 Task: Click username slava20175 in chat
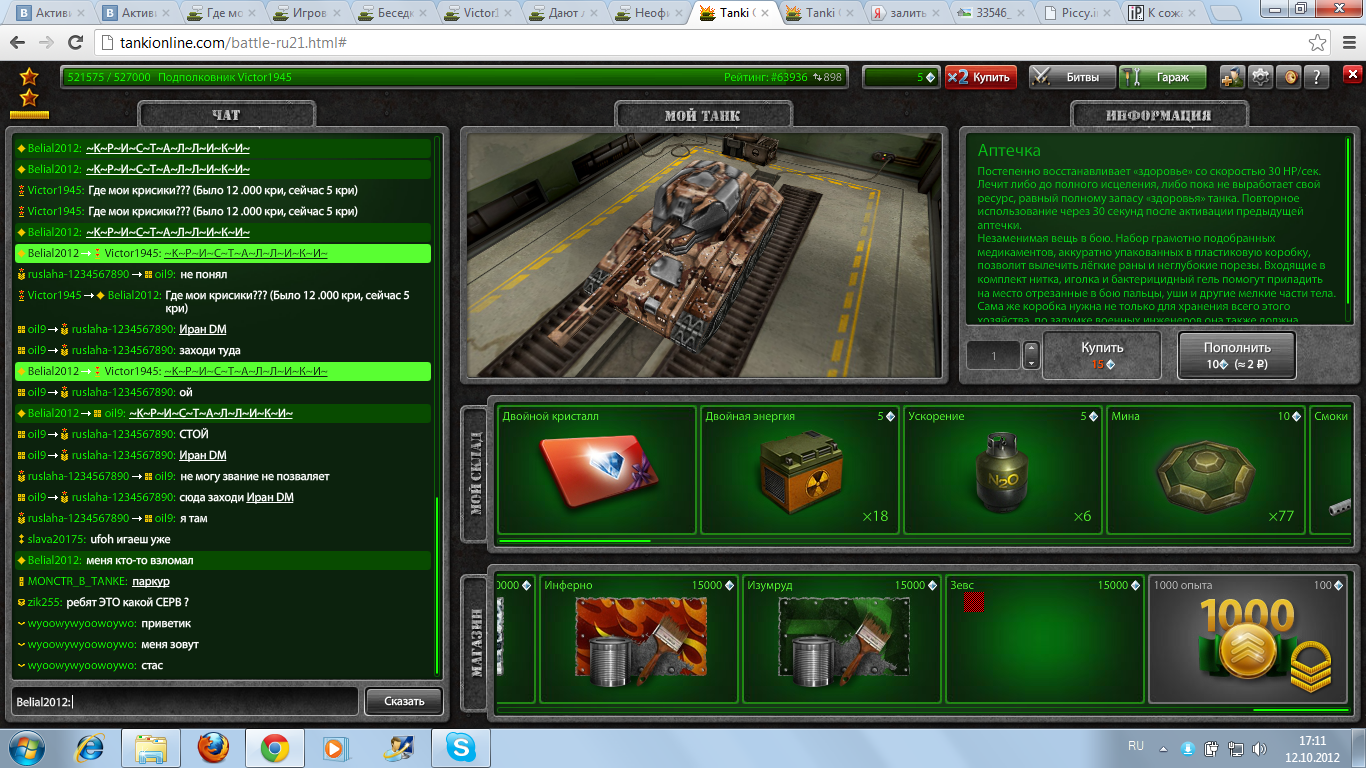57,539
